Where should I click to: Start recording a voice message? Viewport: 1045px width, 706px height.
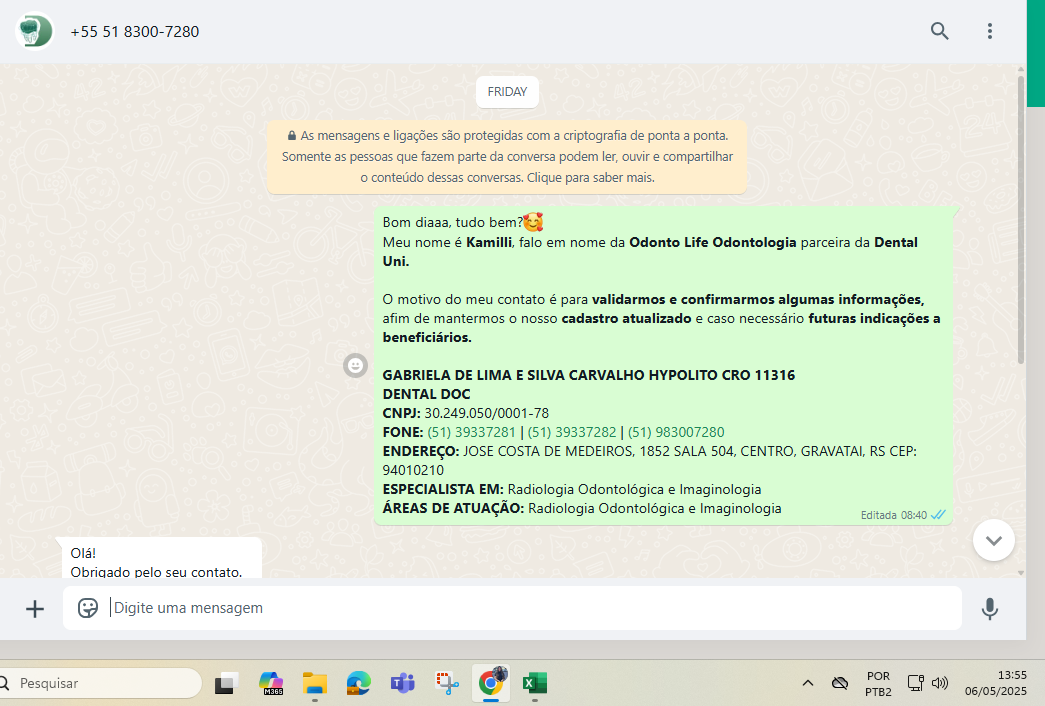coord(990,608)
